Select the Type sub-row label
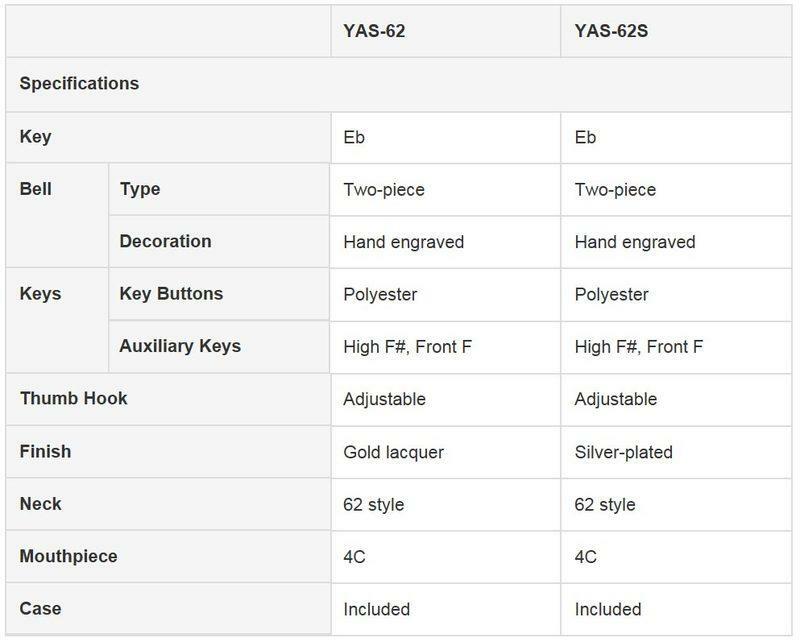800x642 pixels. coord(139,189)
